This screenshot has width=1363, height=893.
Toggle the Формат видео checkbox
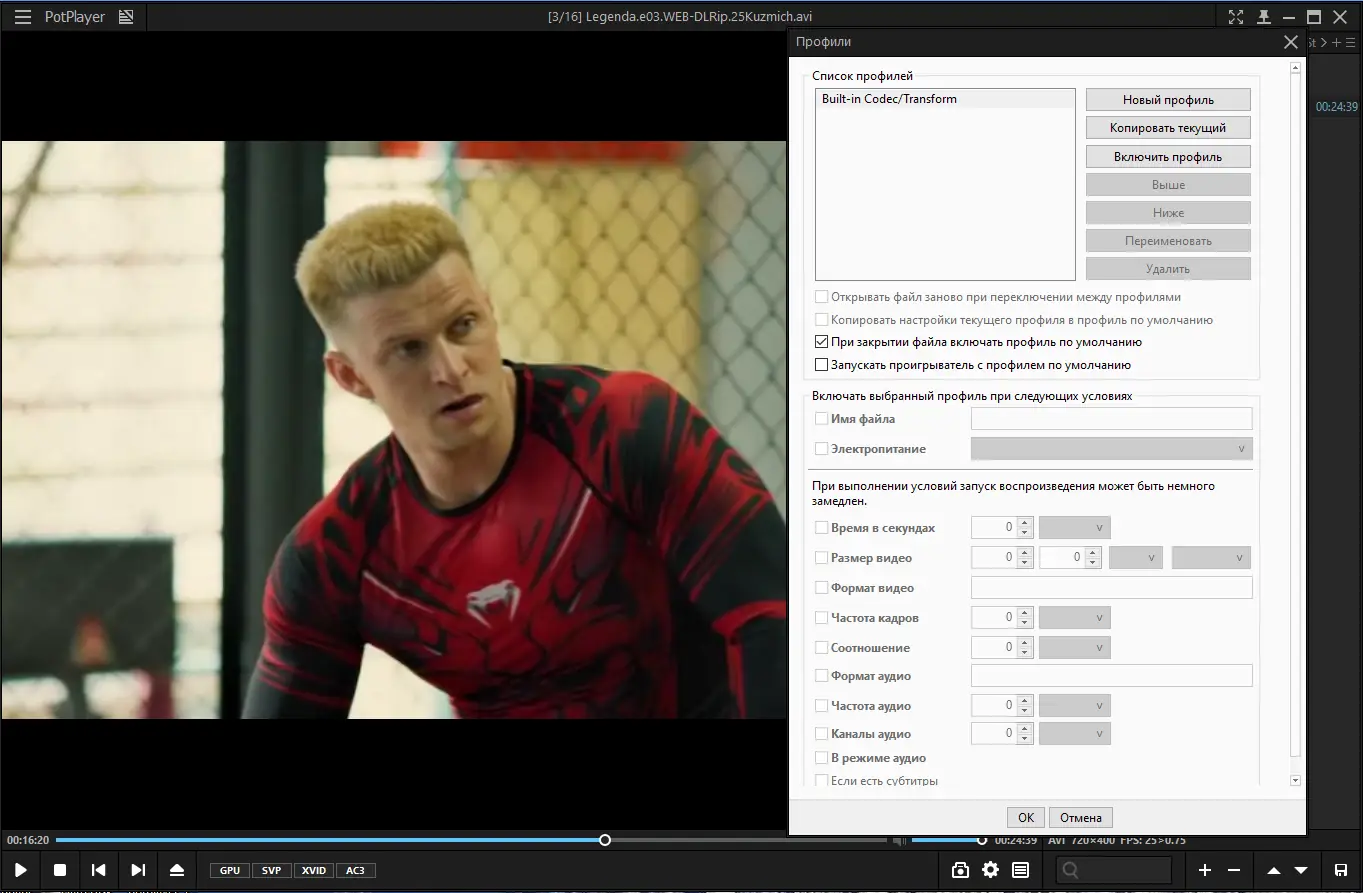[x=822, y=588]
